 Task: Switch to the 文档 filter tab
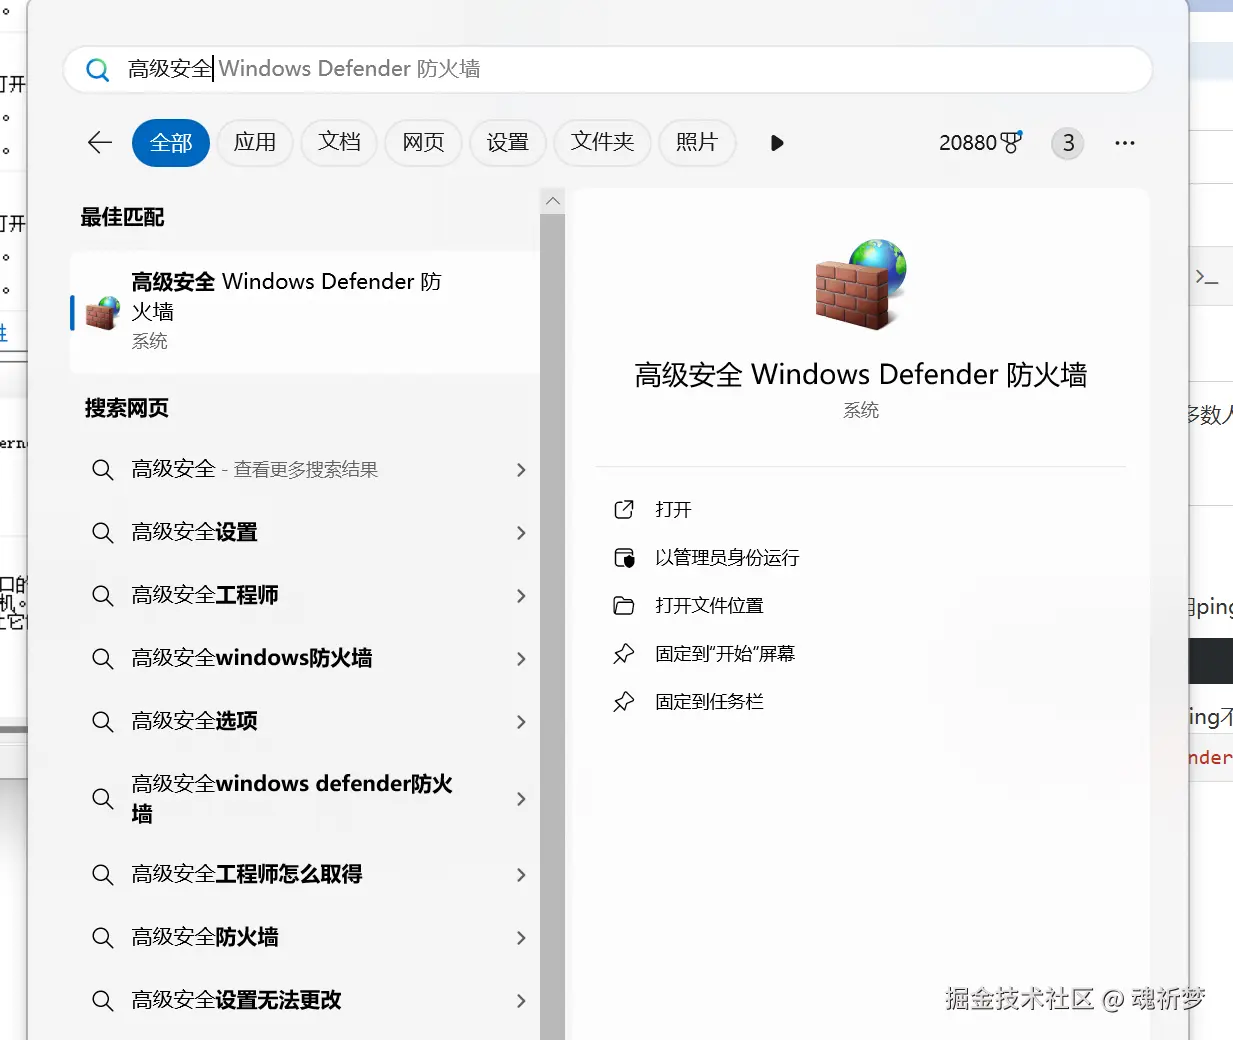click(339, 143)
